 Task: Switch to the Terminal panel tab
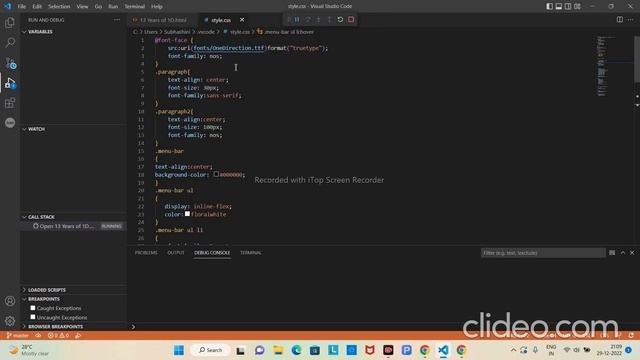[251, 253]
